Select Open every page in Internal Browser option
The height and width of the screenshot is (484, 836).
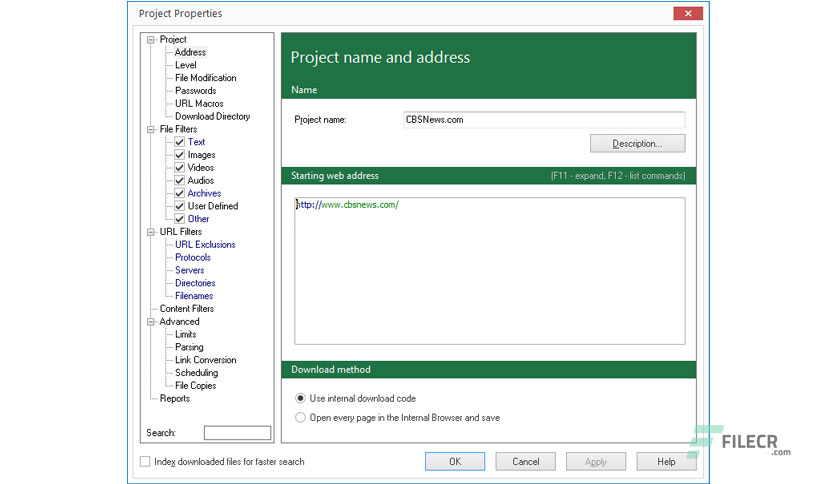301,417
